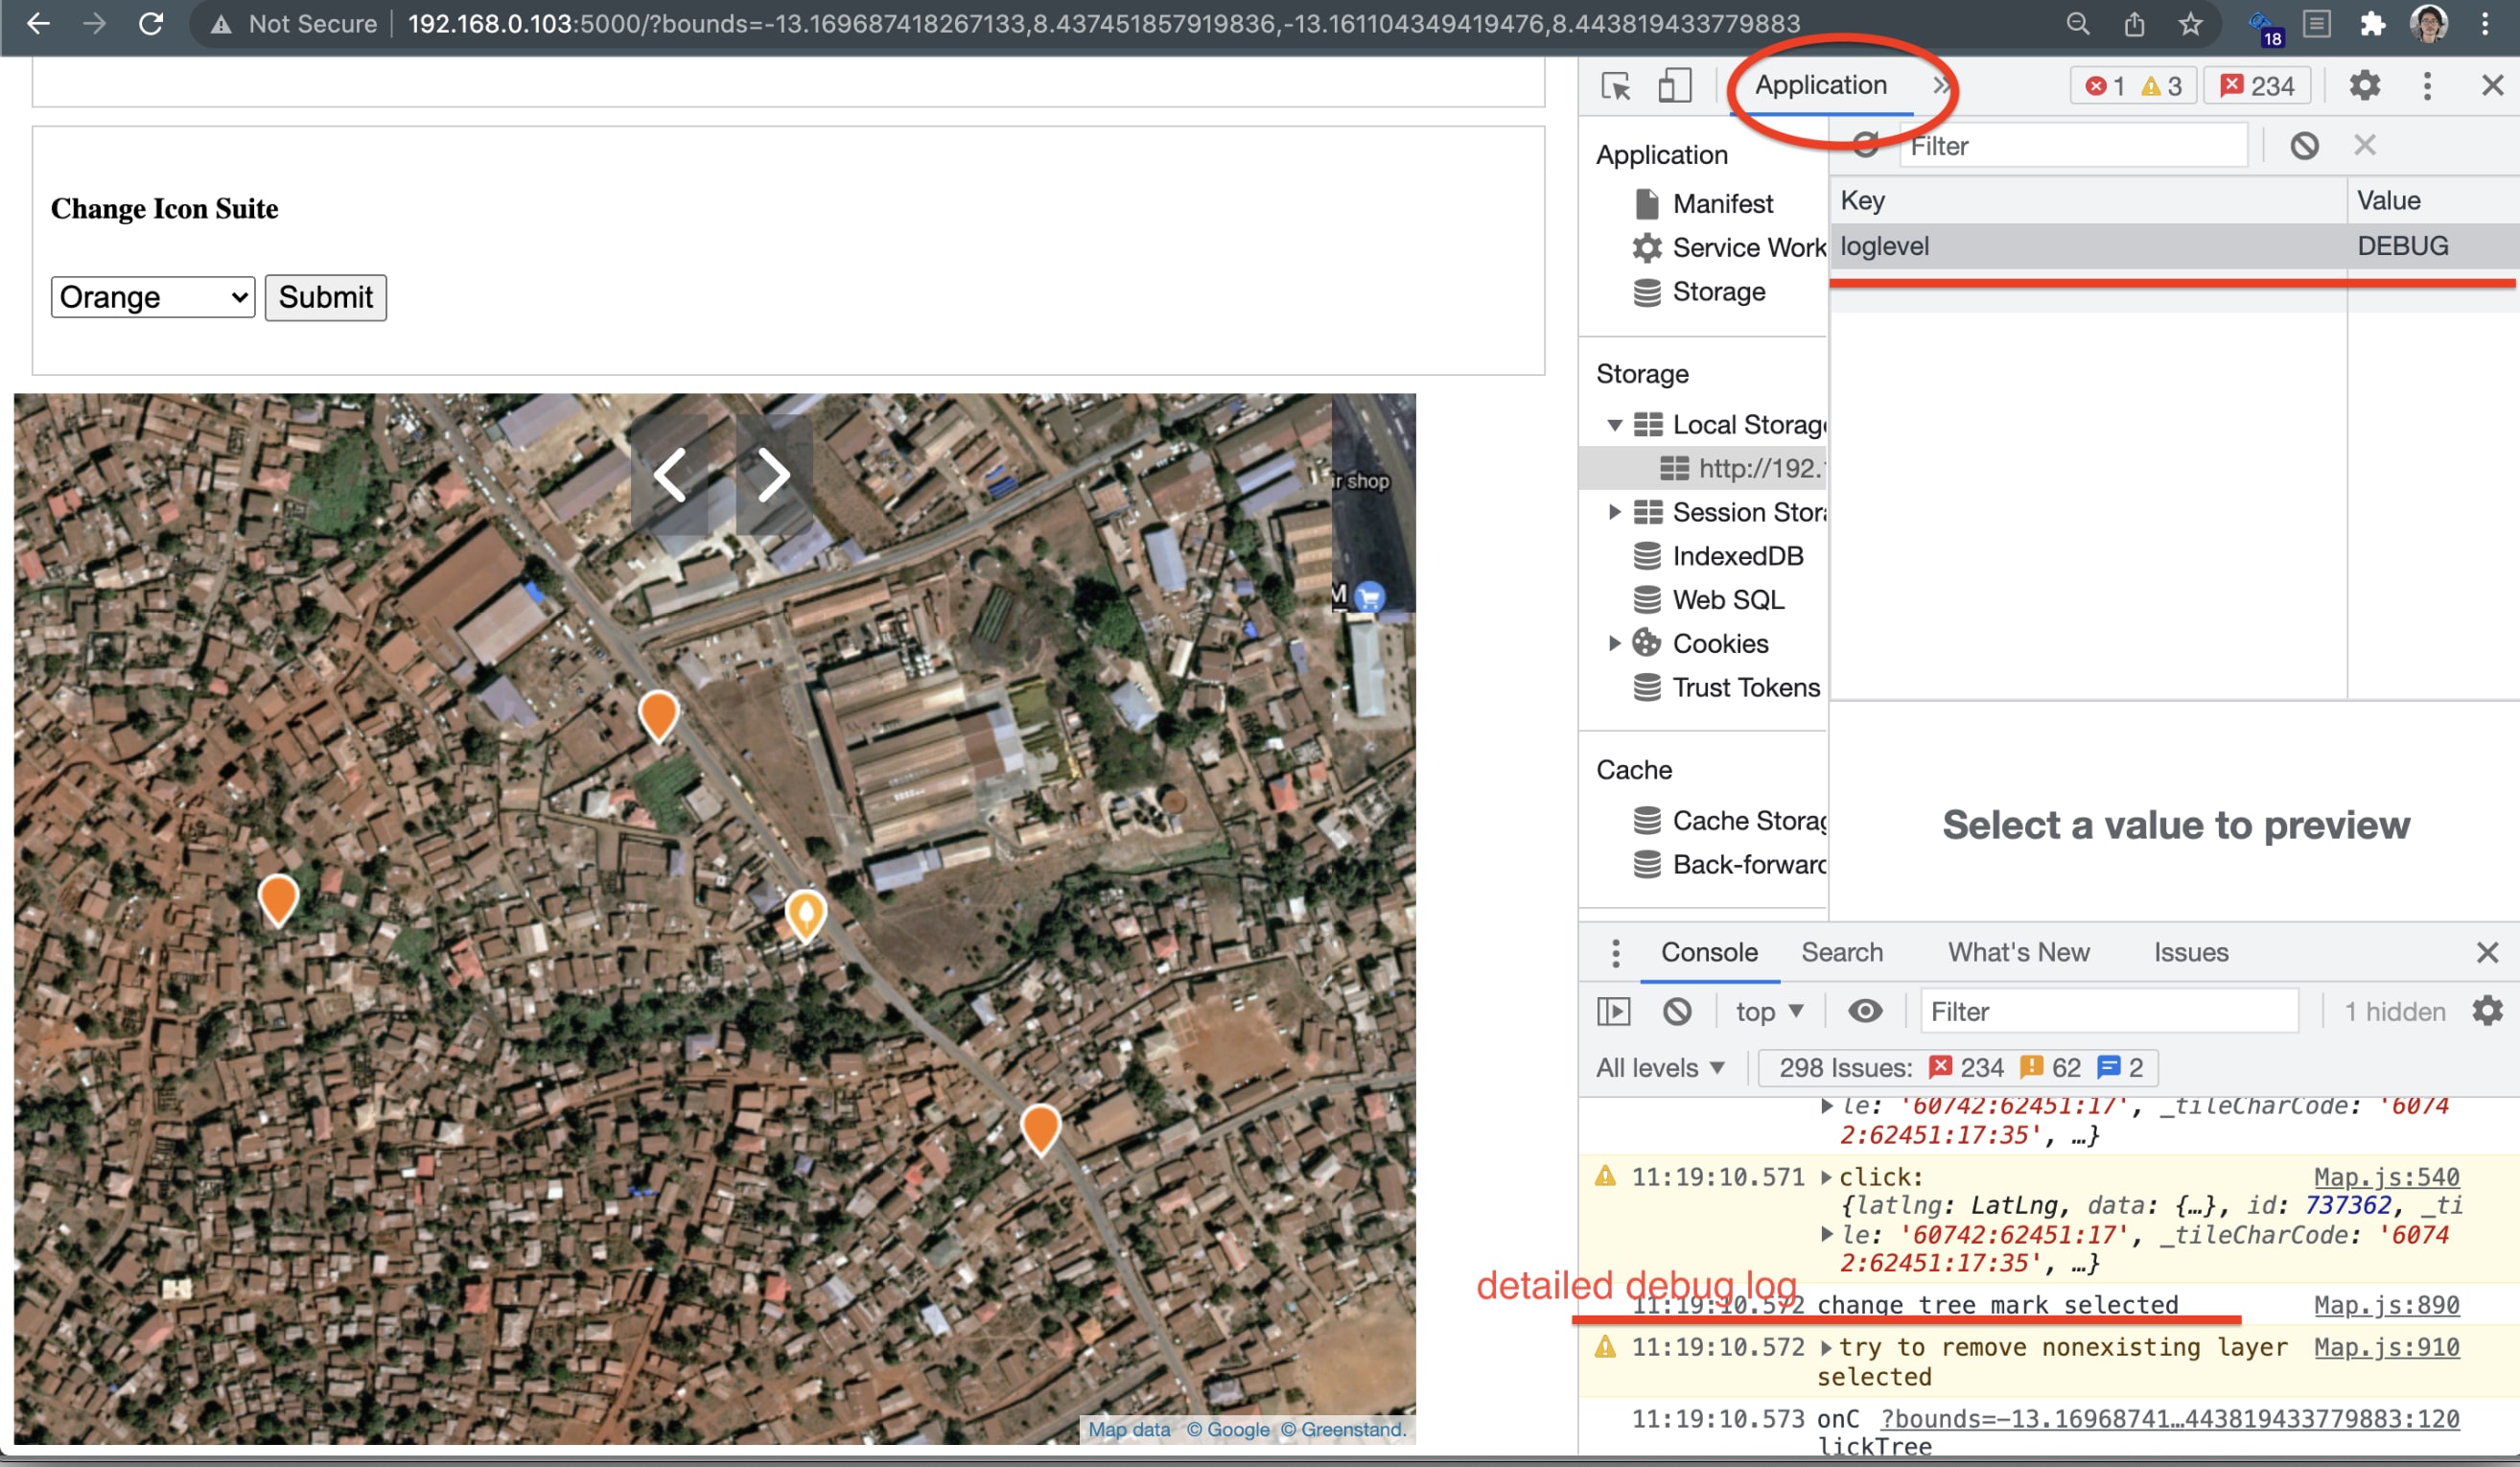The height and width of the screenshot is (1467, 2520).
Task: Open the DevTools more options menu
Action: click(2427, 86)
